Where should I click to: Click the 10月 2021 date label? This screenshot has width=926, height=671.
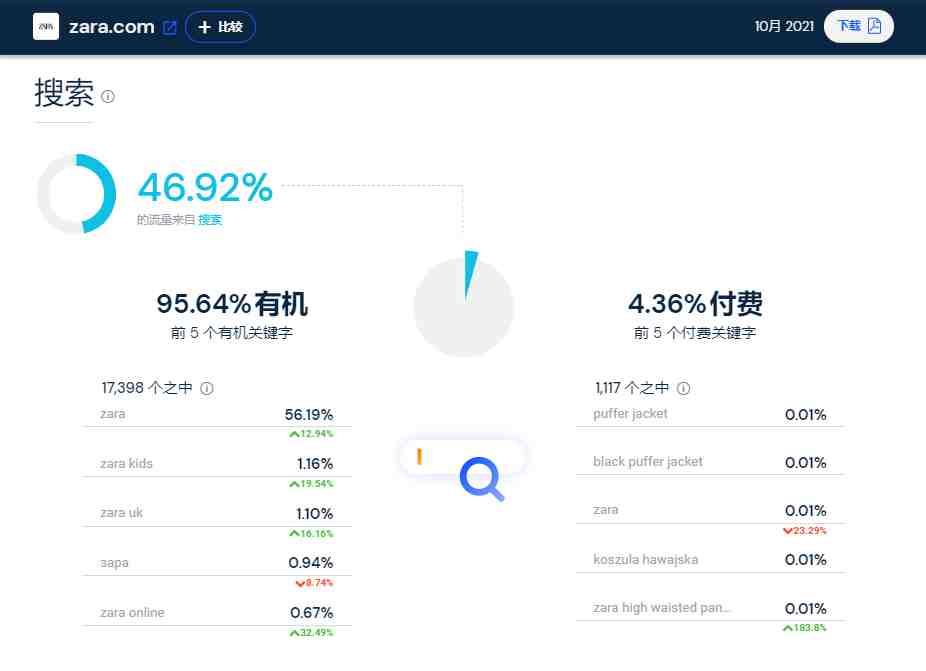[784, 26]
